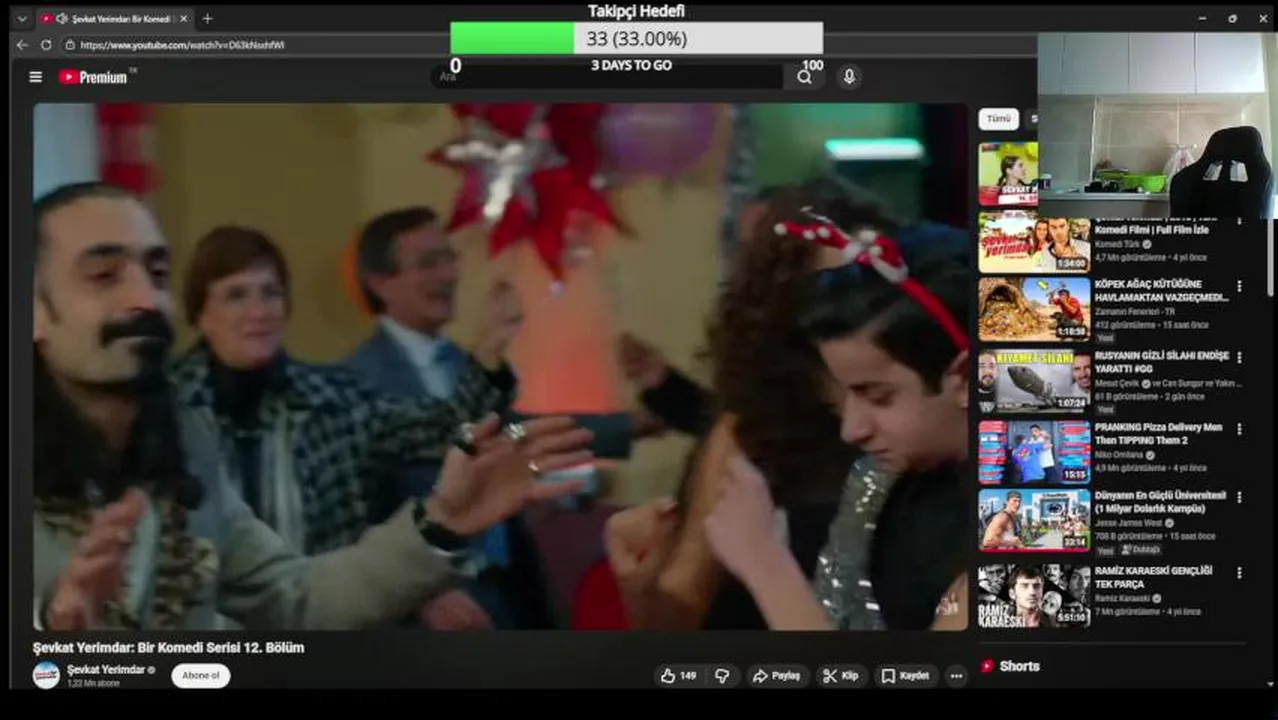Start voice search with microphone icon
The image size is (1278, 720).
(849, 77)
